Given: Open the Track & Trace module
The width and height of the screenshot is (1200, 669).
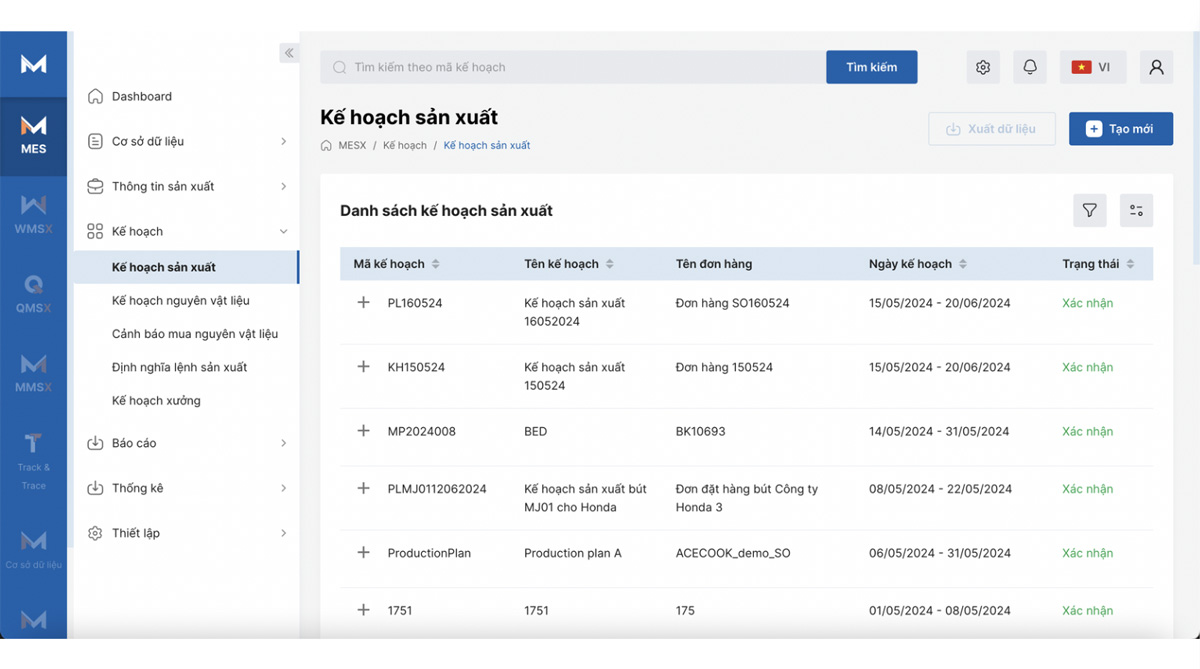Looking at the screenshot, I should pos(33,460).
